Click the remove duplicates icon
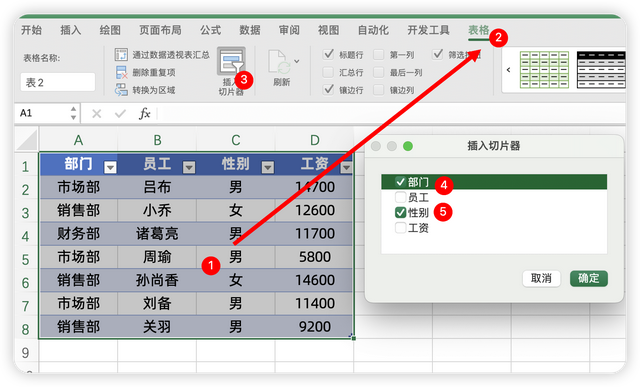The height and width of the screenshot is (387, 640). [121, 72]
